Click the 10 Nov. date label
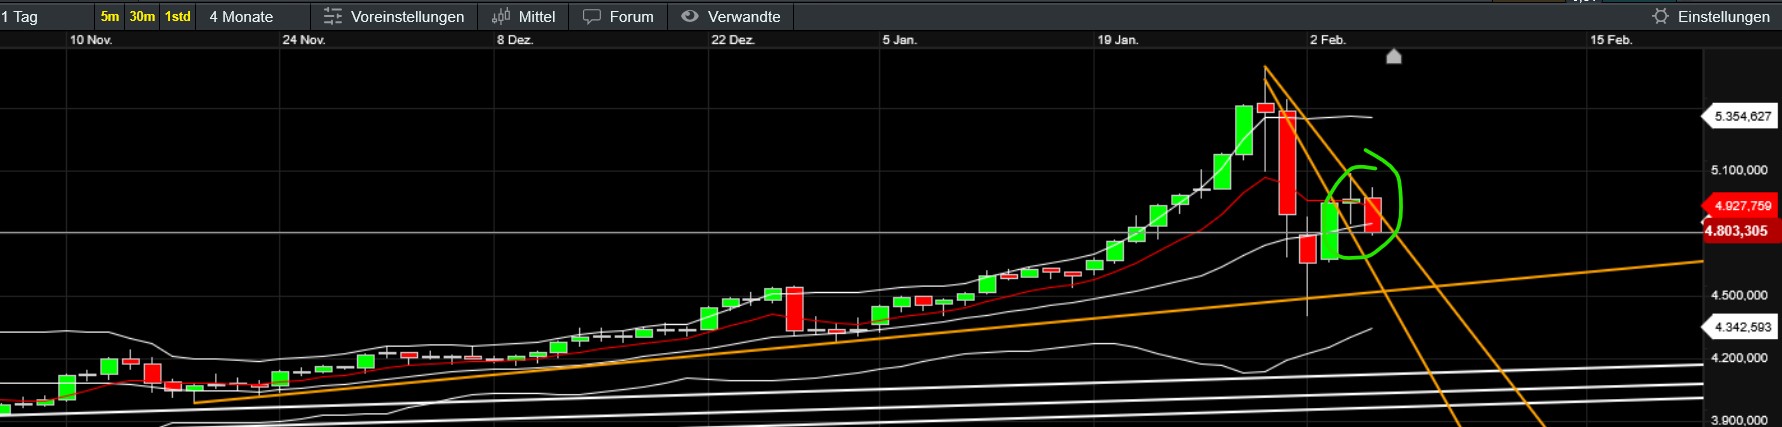Screen dimensions: 1782x427 pos(91,40)
